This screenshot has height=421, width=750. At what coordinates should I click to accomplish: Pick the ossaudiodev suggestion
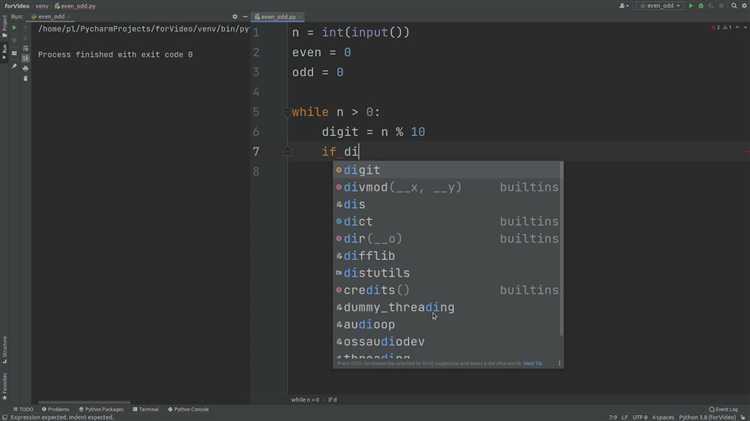coord(448,342)
